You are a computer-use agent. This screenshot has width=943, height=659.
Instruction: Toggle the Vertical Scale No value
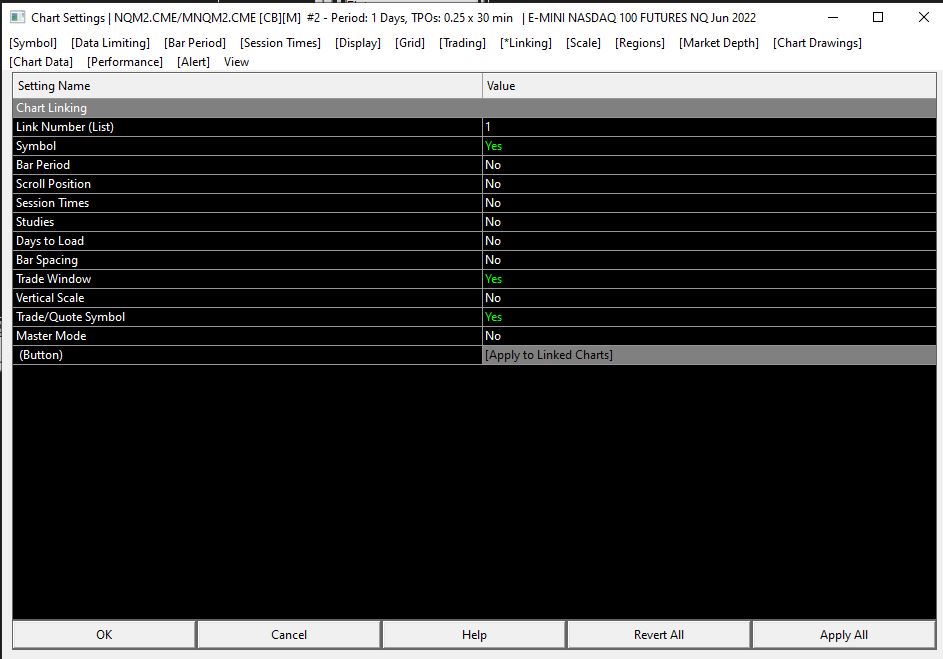click(x=709, y=298)
